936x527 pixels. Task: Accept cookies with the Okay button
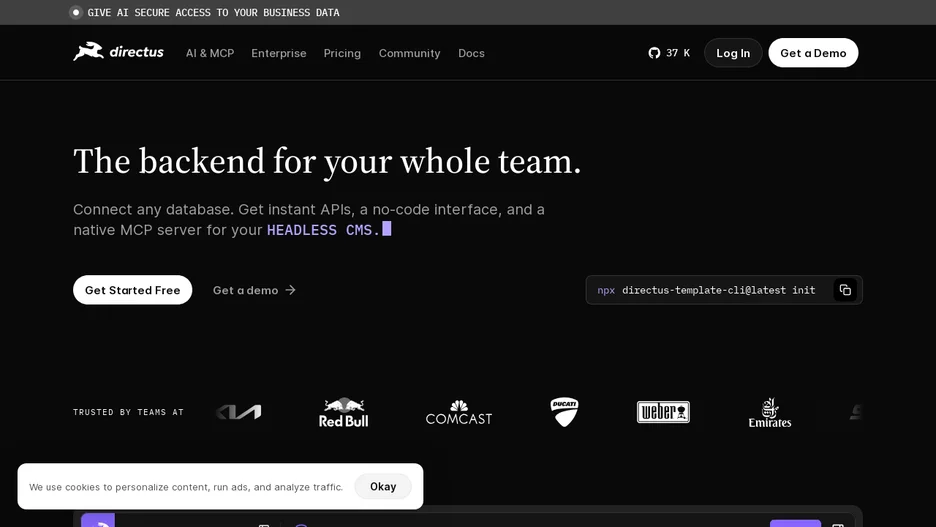[383, 486]
